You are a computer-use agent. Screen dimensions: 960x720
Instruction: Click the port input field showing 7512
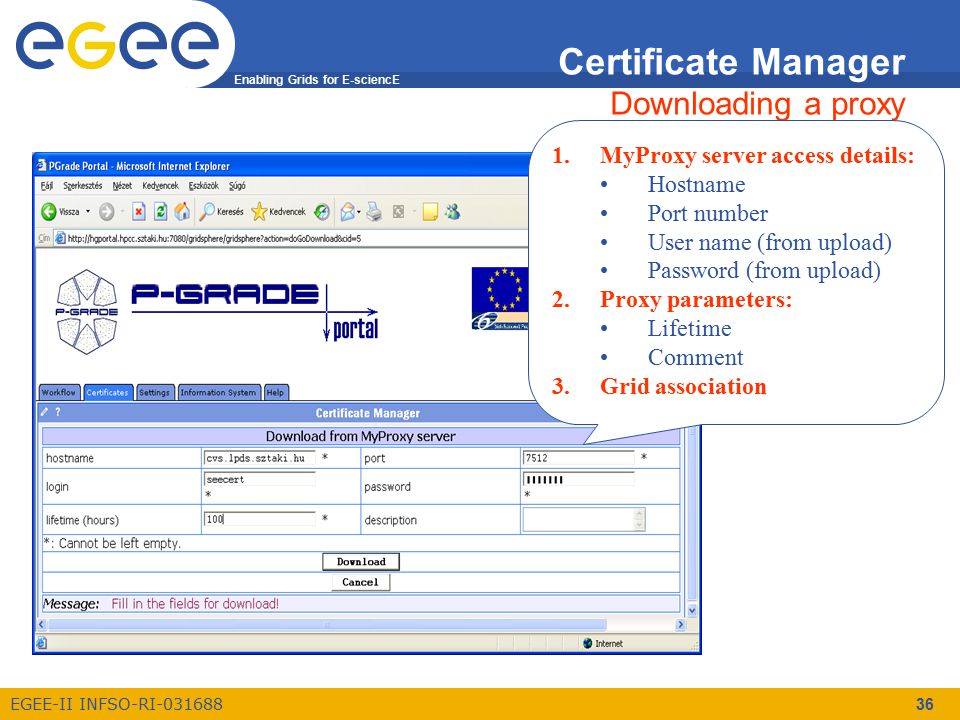579,458
